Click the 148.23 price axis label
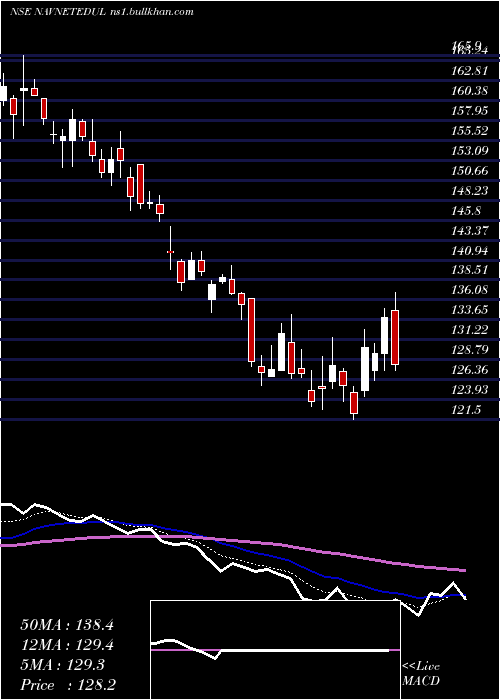This screenshot has height=700, width=500. click(x=471, y=191)
